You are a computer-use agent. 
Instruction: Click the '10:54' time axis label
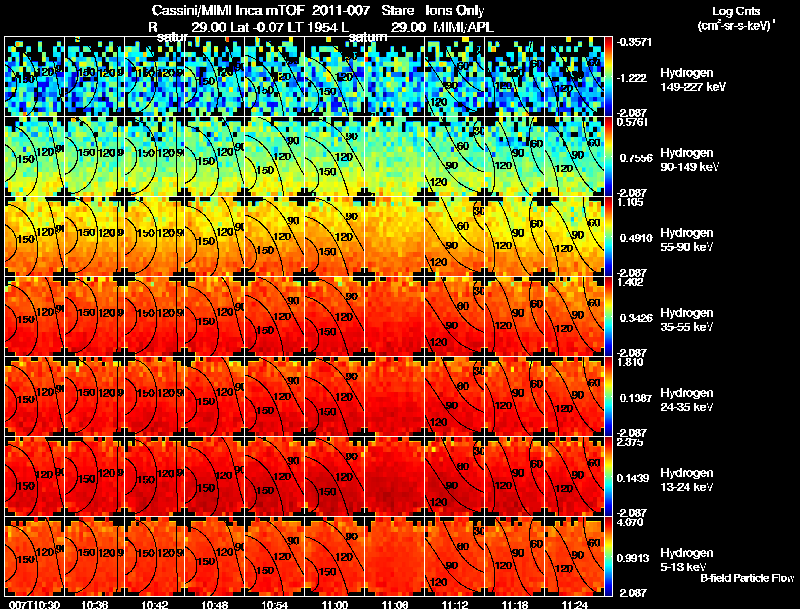(x=274, y=604)
